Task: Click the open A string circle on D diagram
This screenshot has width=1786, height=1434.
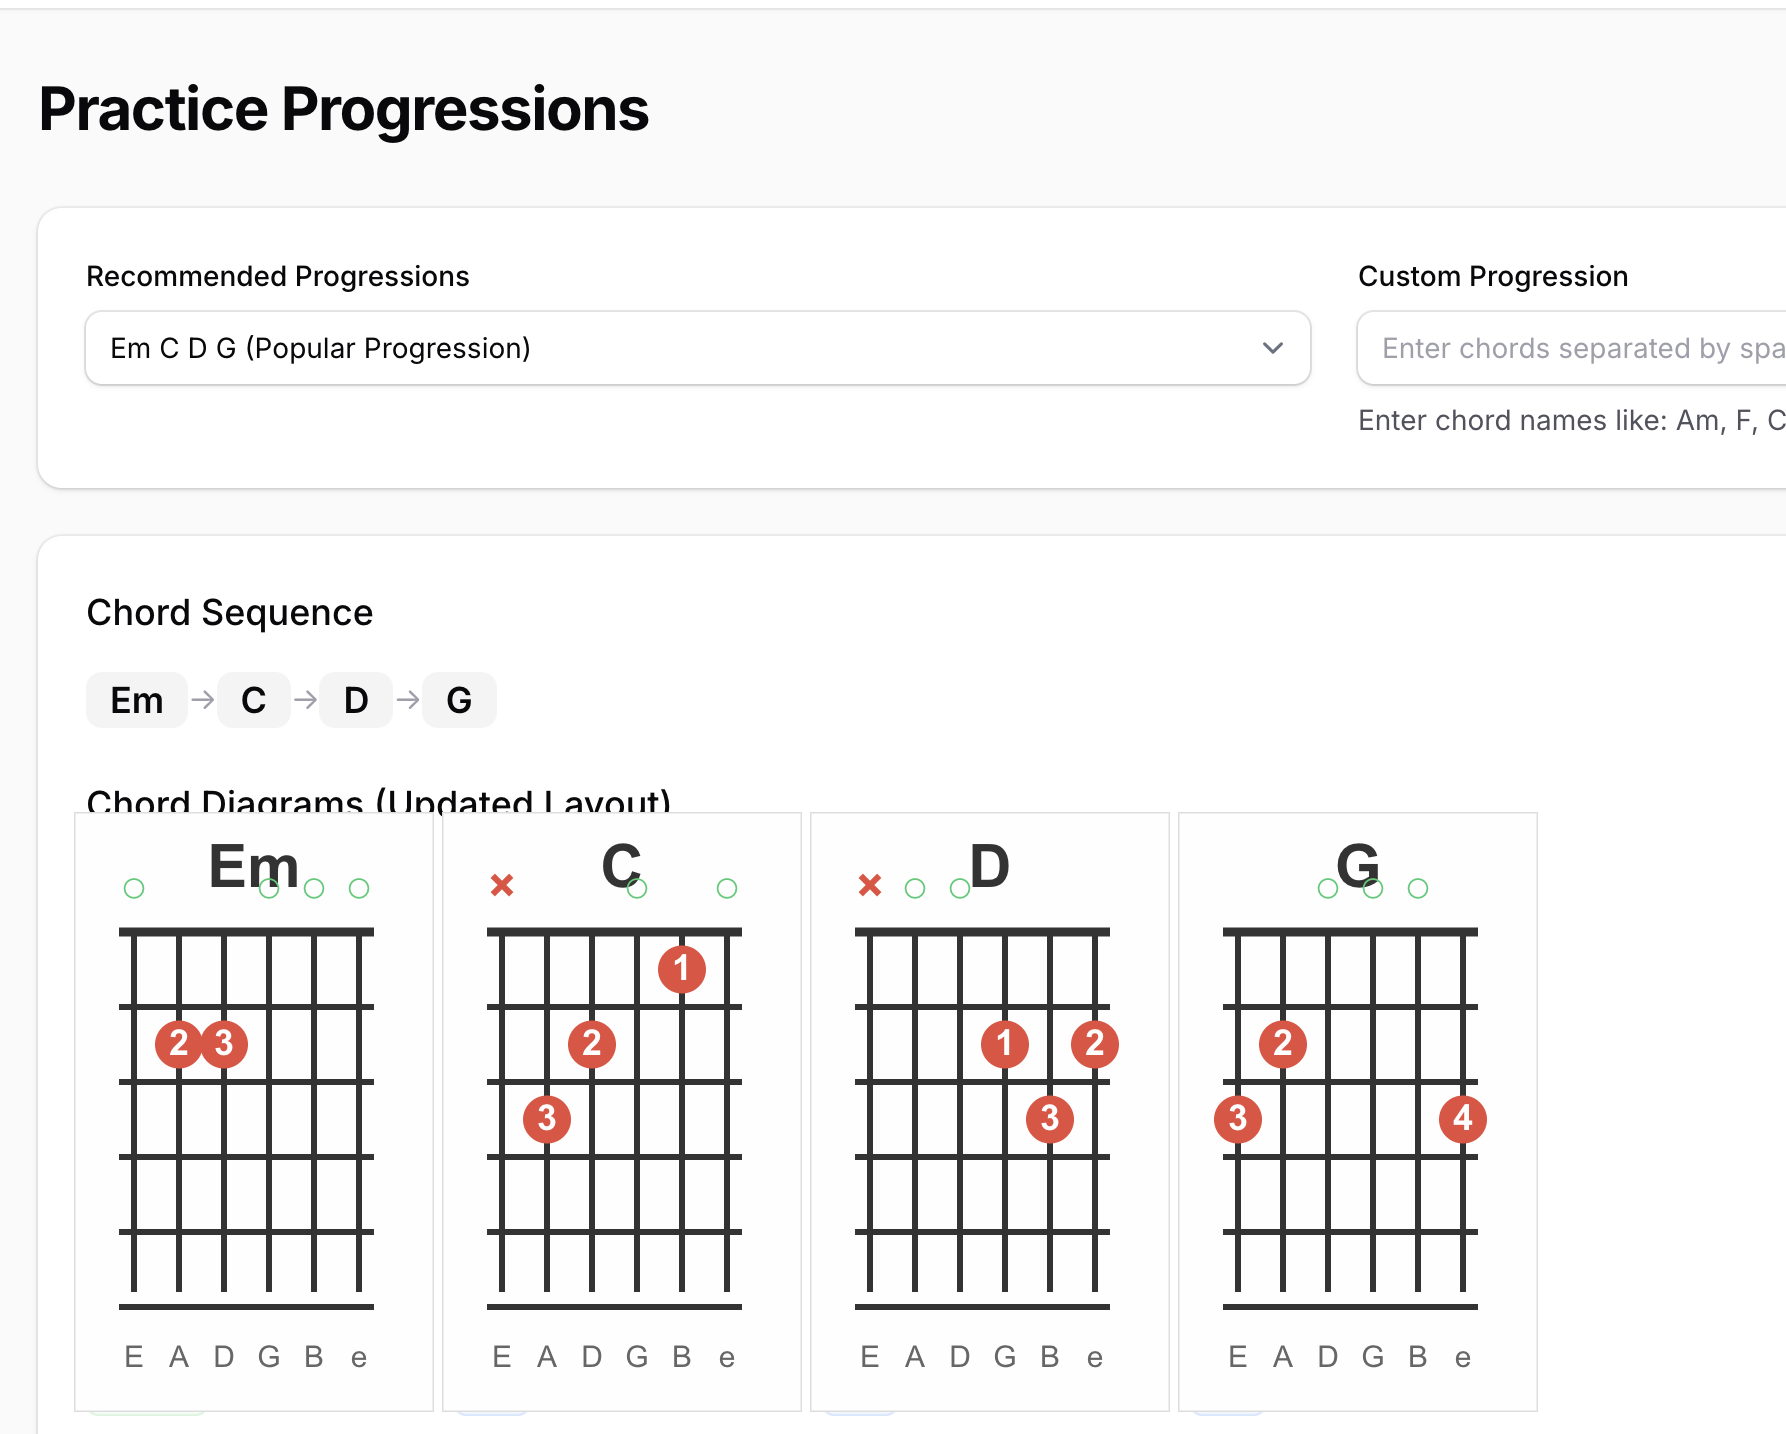Action: click(x=913, y=887)
